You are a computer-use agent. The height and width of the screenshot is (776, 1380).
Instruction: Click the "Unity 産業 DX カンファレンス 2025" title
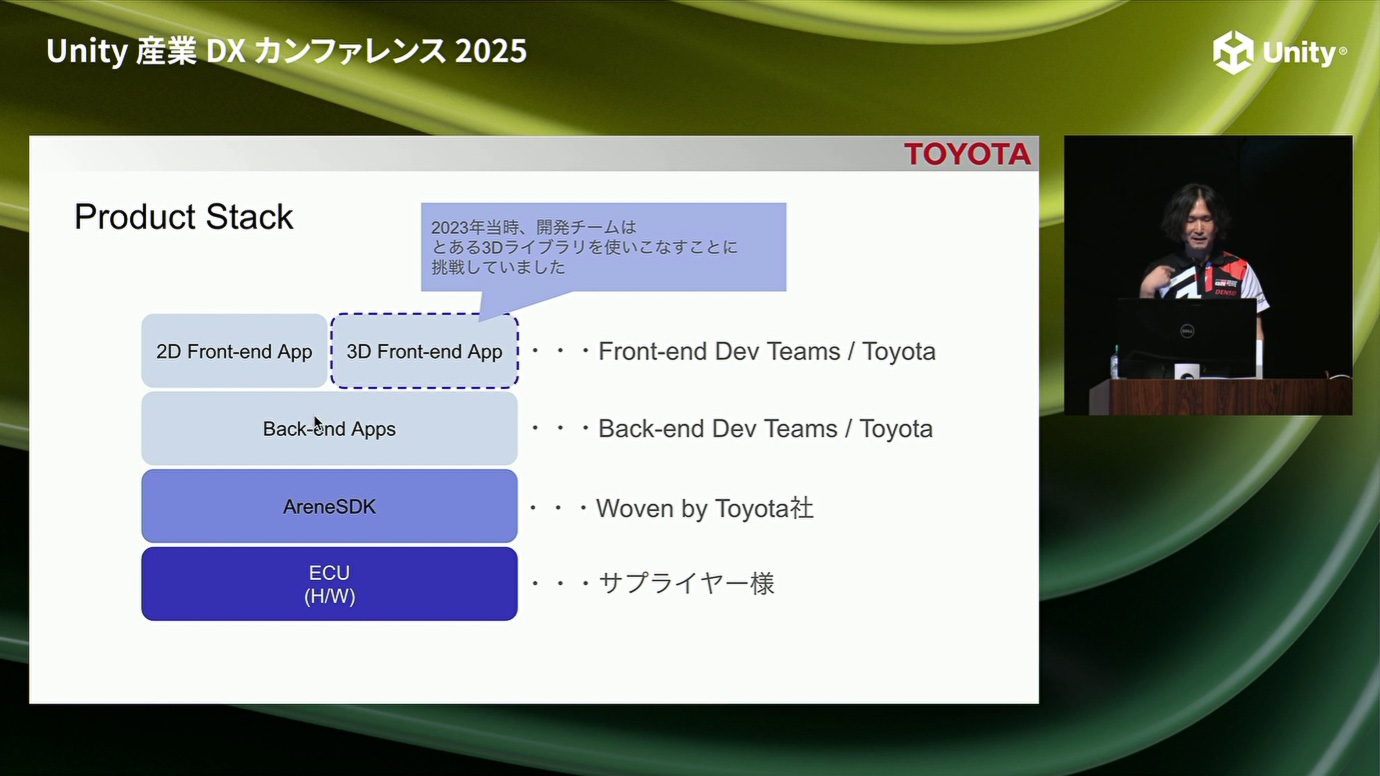(x=287, y=51)
